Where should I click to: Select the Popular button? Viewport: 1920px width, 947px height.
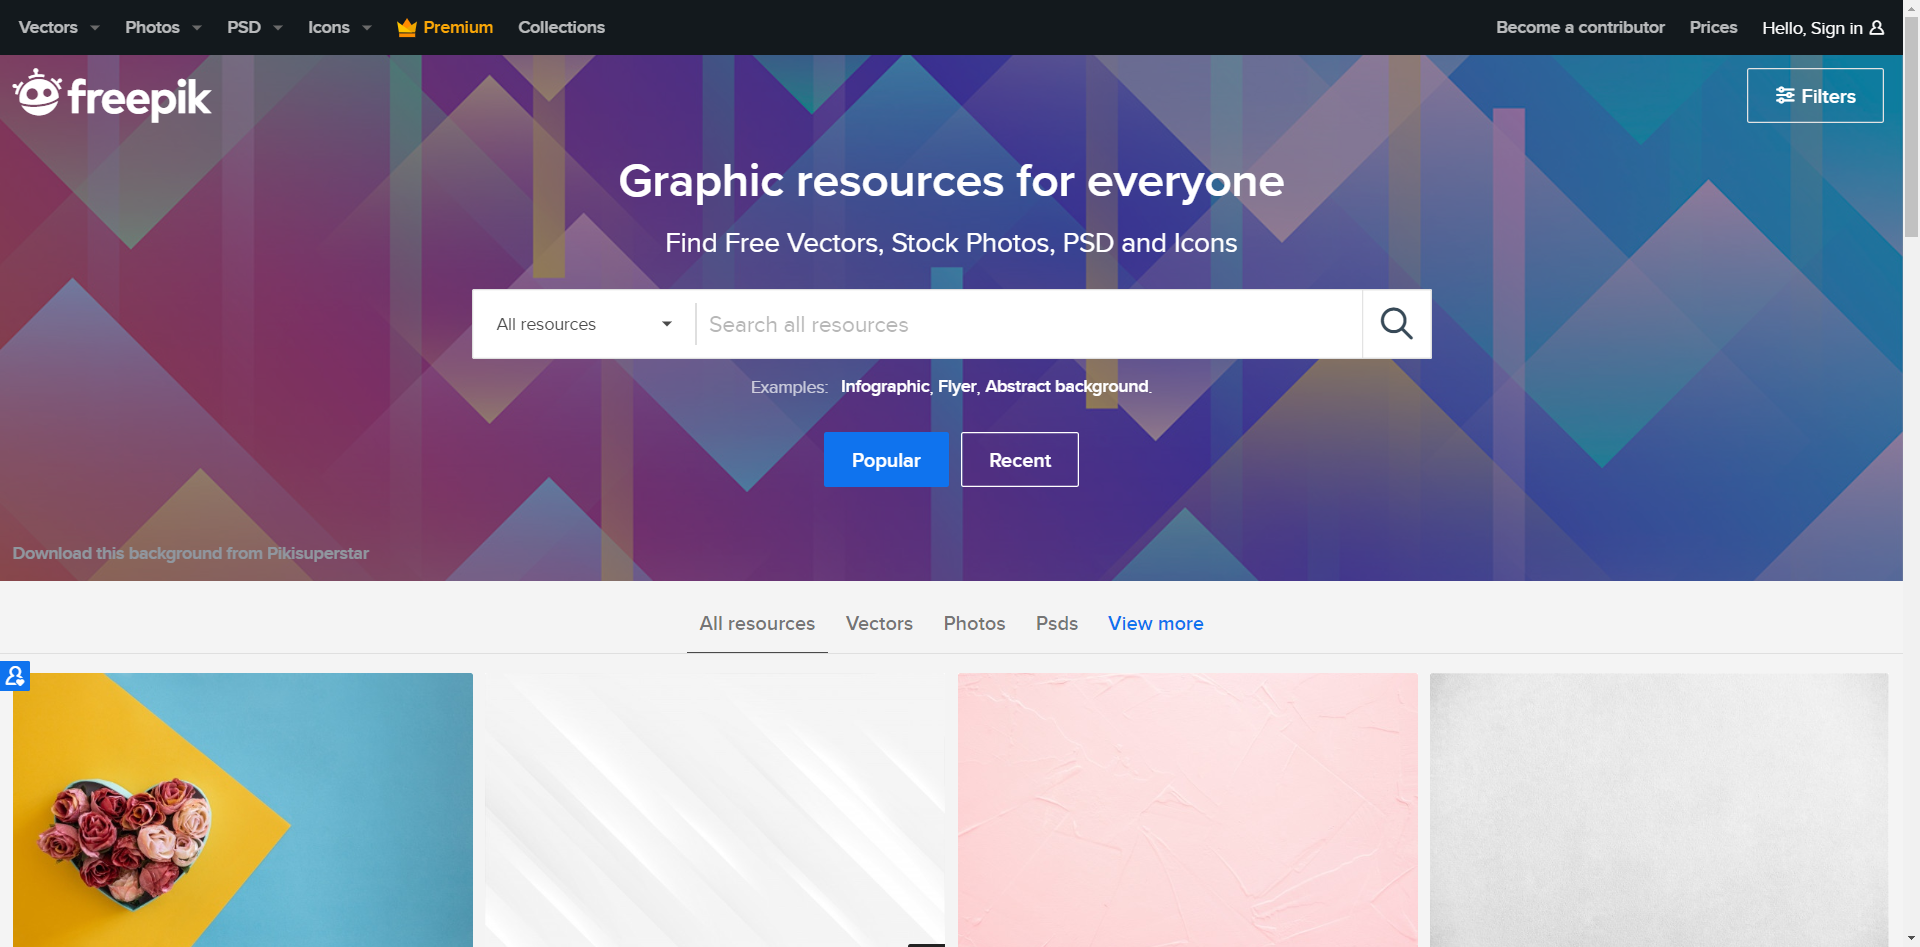pos(886,460)
